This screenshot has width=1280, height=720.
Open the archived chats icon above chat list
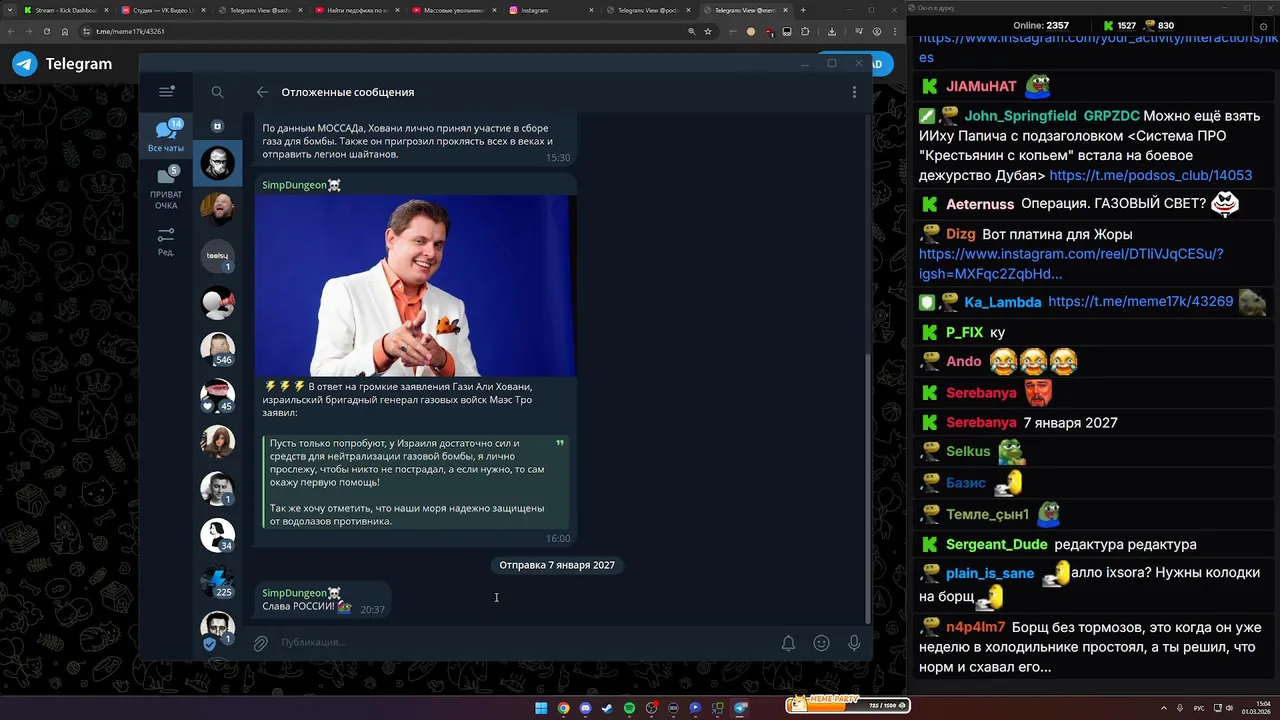[217, 126]
